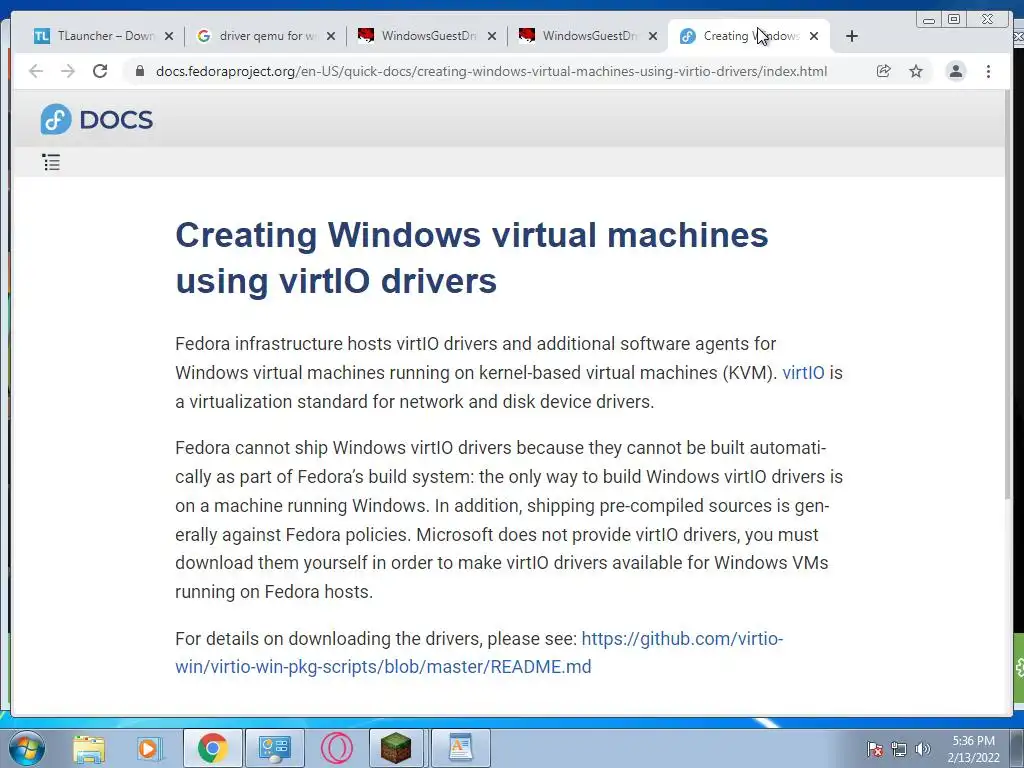Open the Minecraft block taskbar icon

click(396, 748)
